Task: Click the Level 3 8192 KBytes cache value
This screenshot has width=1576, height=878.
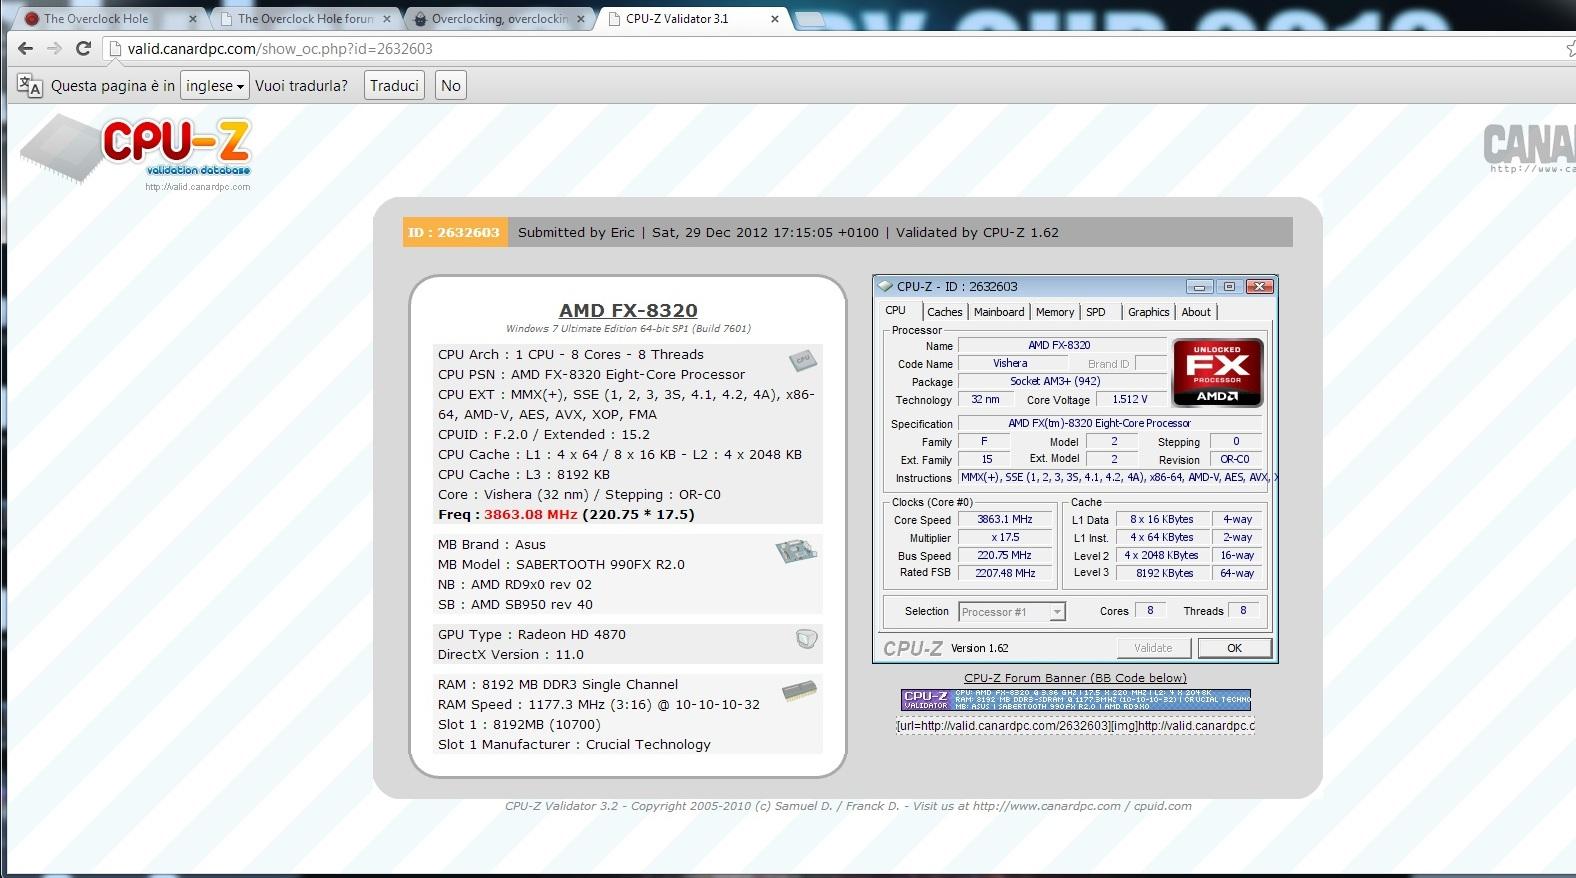Action: pos(1164,574)
